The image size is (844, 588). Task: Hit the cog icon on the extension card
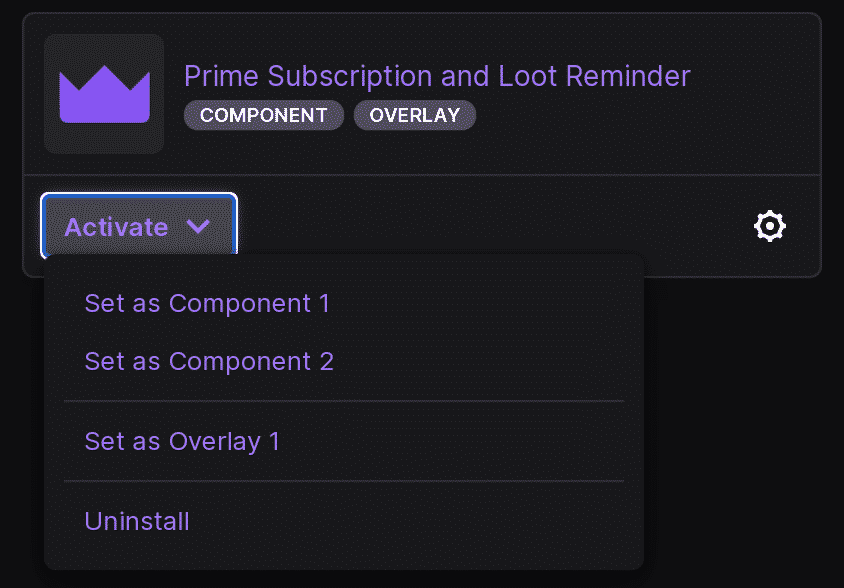click(x=769, y=227)
